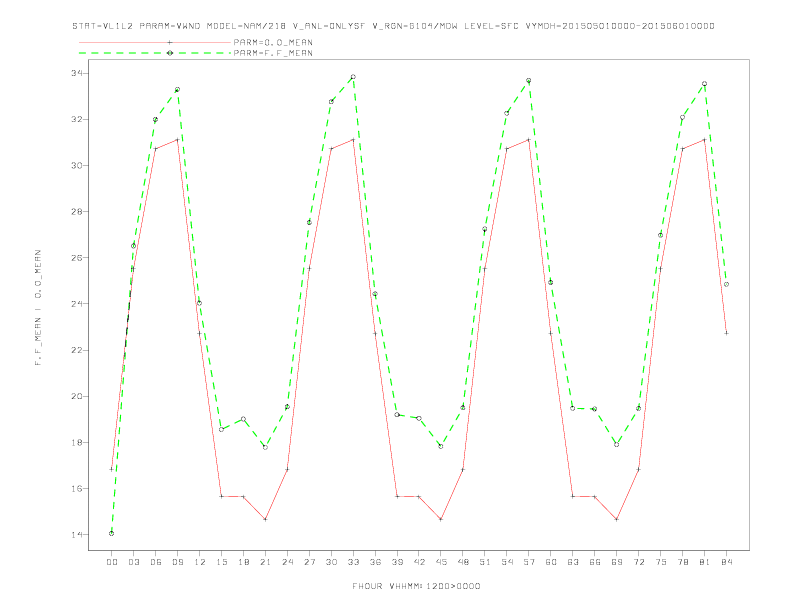The width and height of the screenshot is (792, 612).
Task: Click the x-axis tick label 12
Action: 200,562
